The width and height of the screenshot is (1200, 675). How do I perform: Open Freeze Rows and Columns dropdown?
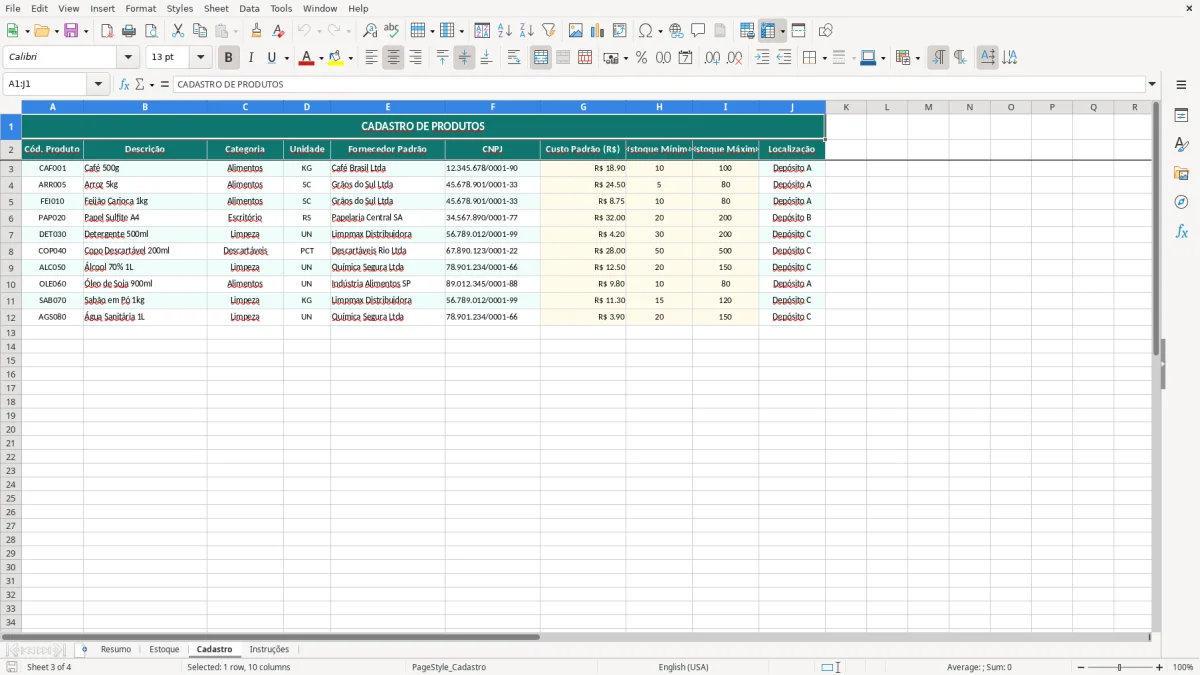(x=783, y=31)
